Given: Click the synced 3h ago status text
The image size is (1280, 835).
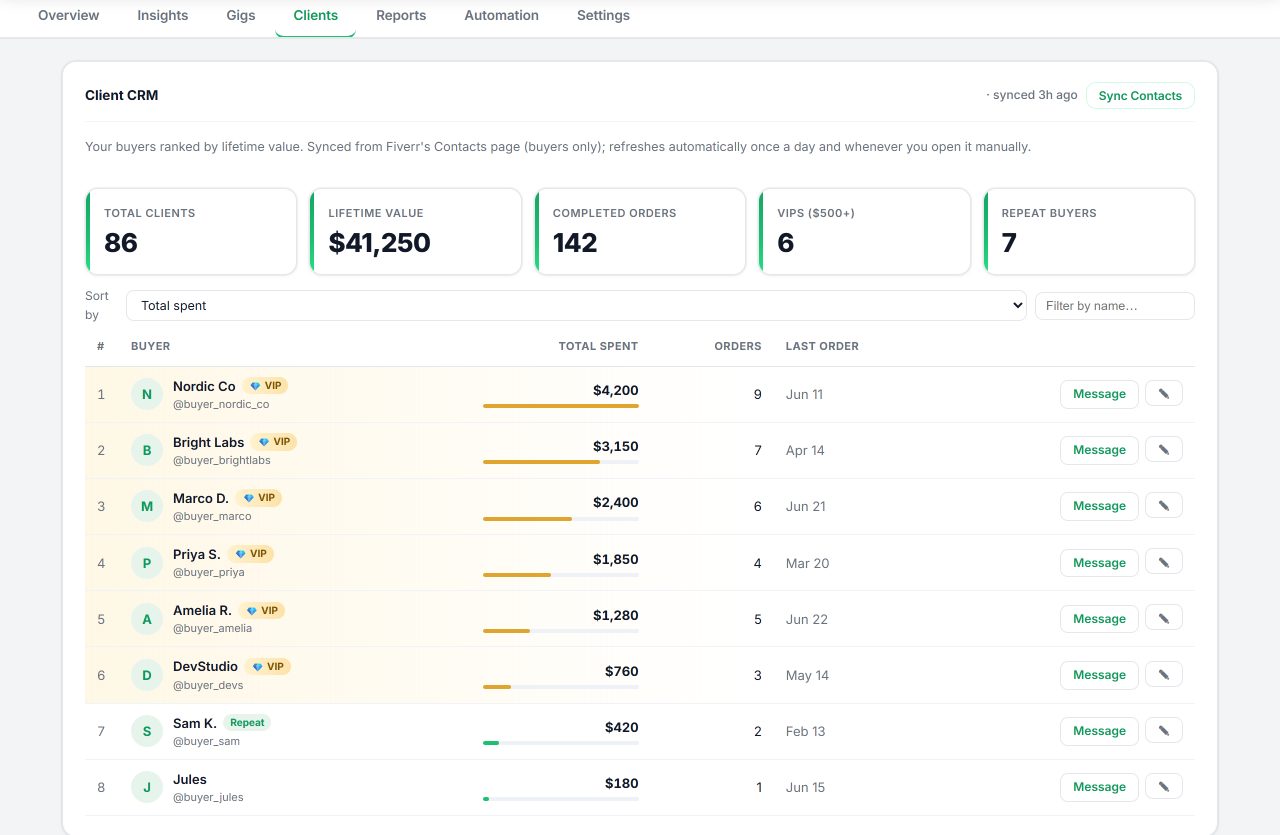Looking at the screenshot, I should (x=1032, y=95).
